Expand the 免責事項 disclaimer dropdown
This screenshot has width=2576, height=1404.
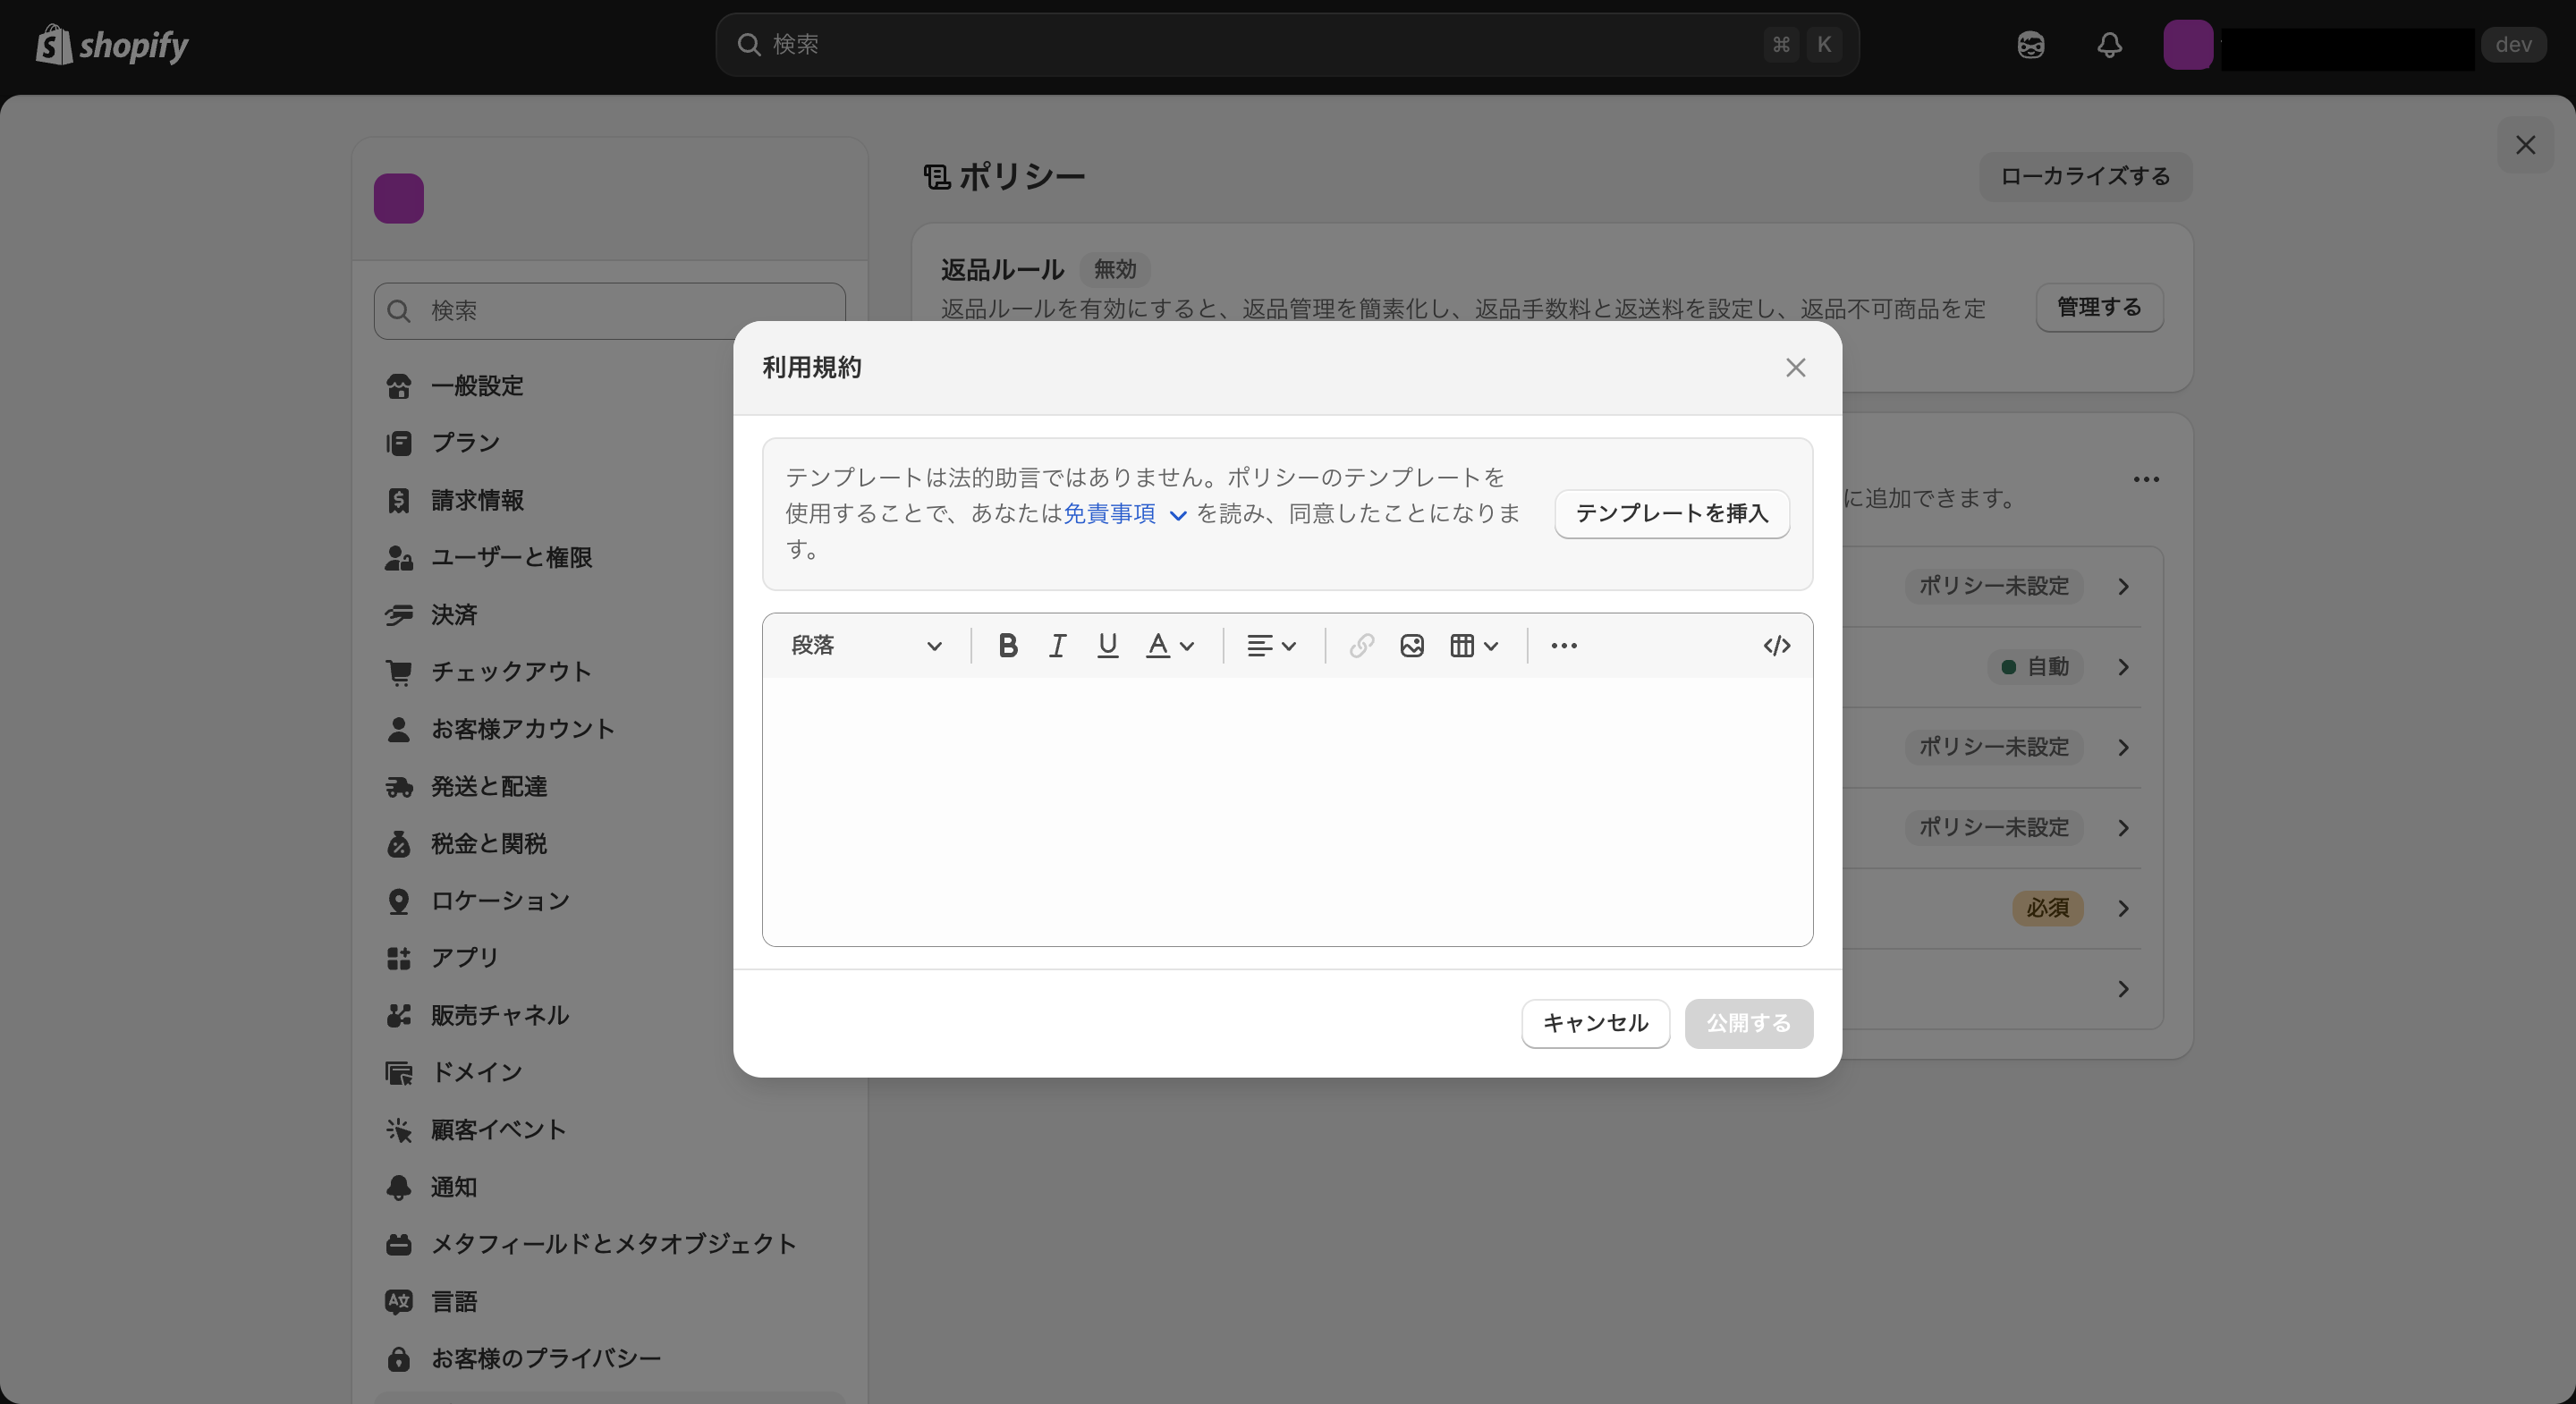pos(1177,514)
